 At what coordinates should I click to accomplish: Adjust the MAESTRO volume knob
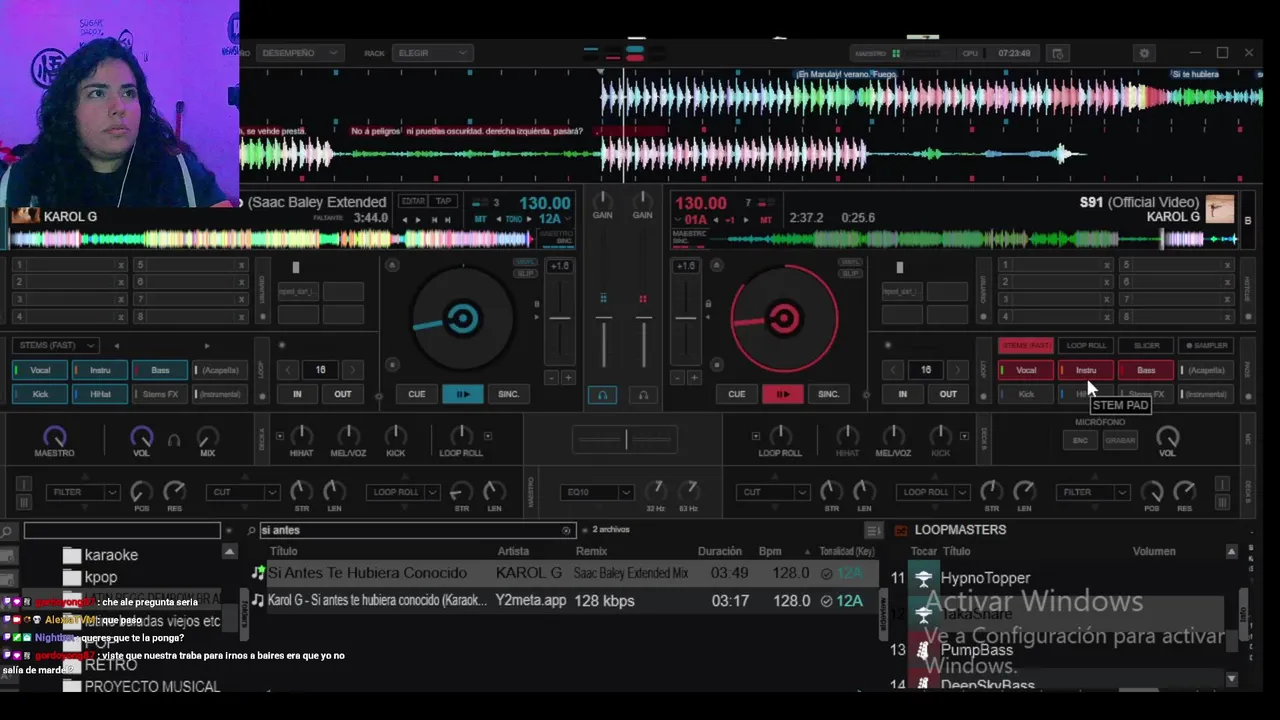[x=54, y=437]
